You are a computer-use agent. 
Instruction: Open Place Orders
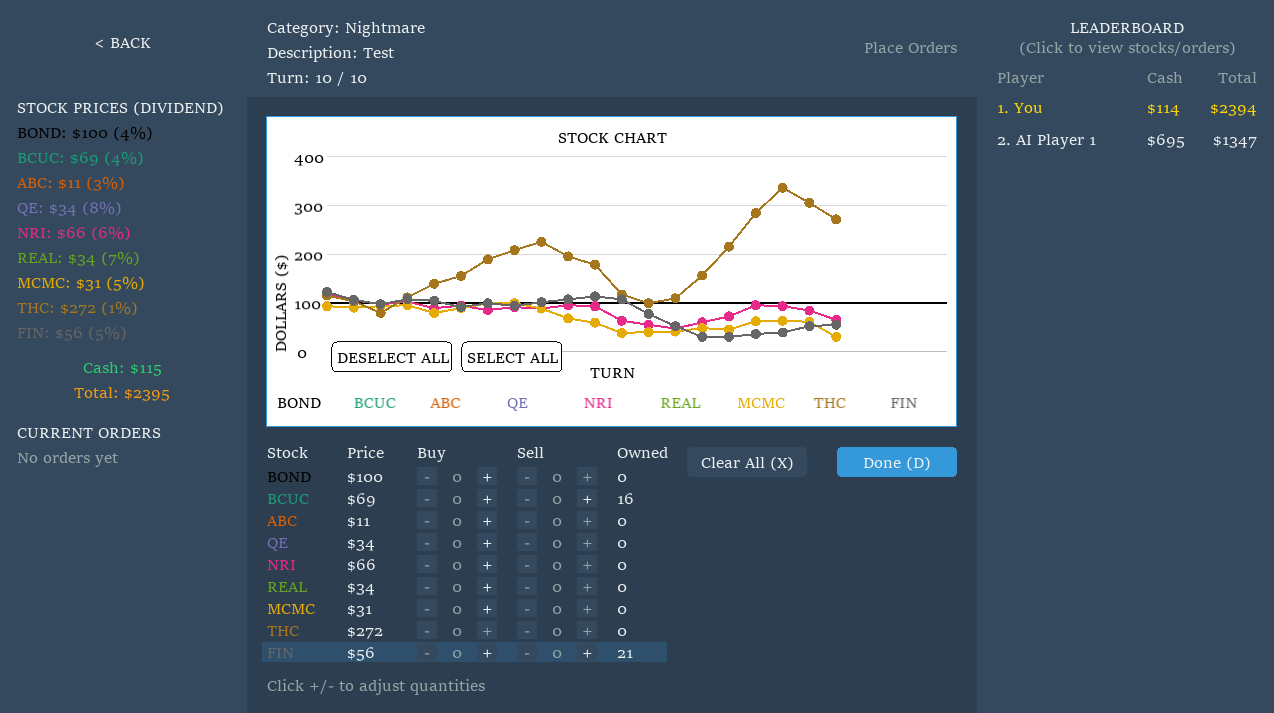tap(910, 48)
